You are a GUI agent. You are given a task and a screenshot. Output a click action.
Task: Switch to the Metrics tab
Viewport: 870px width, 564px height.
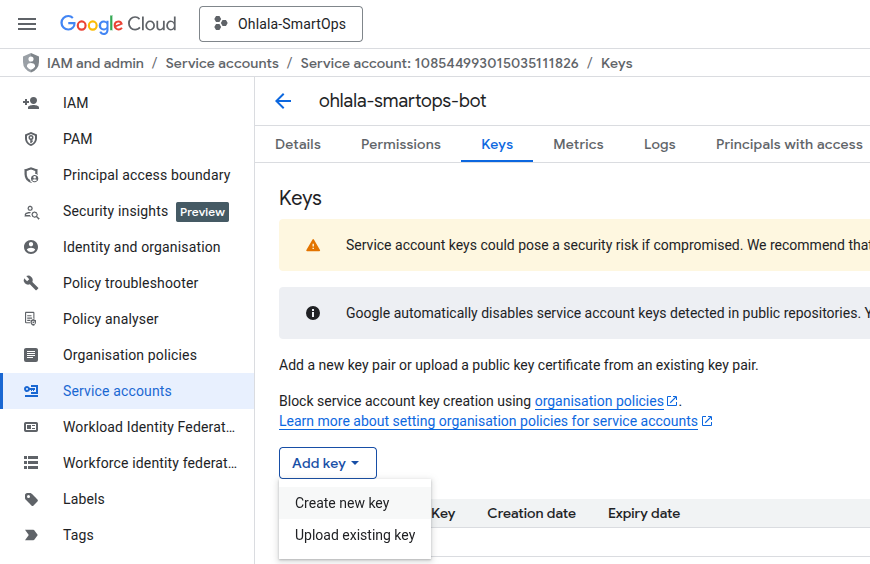tap(578, 144)
